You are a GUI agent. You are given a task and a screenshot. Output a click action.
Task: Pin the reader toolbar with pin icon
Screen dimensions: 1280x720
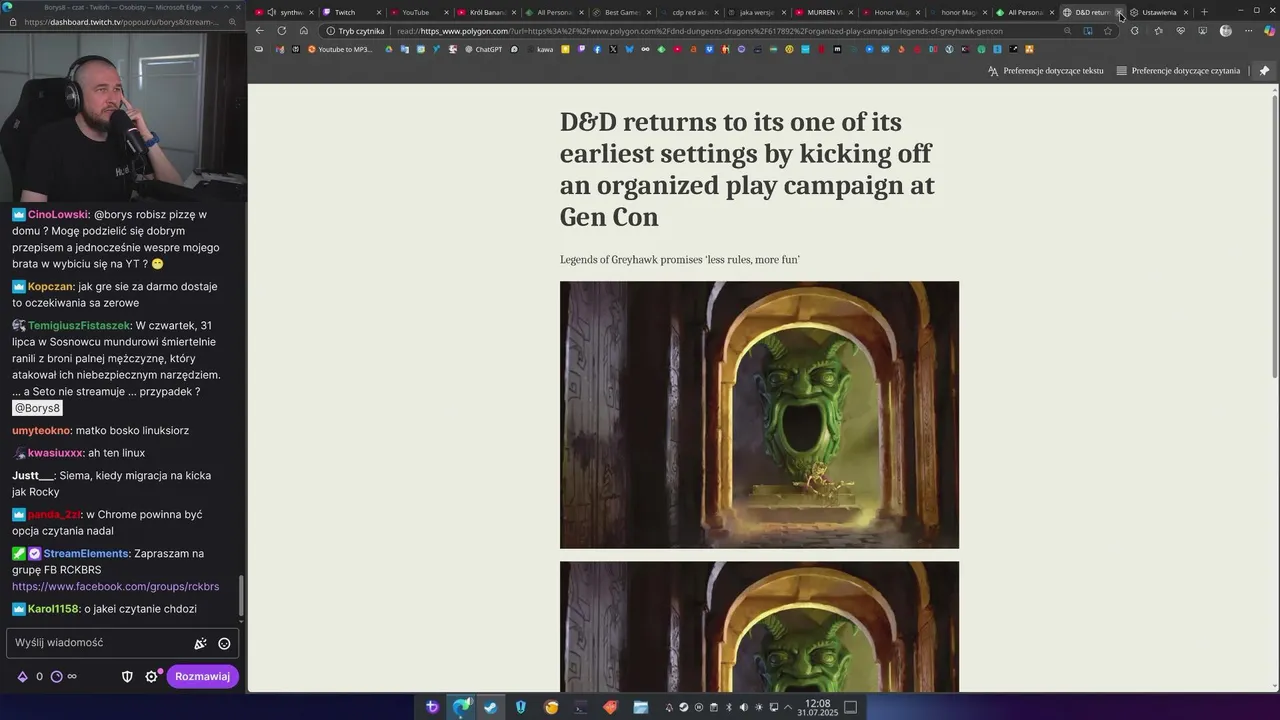coord(1264,71)
